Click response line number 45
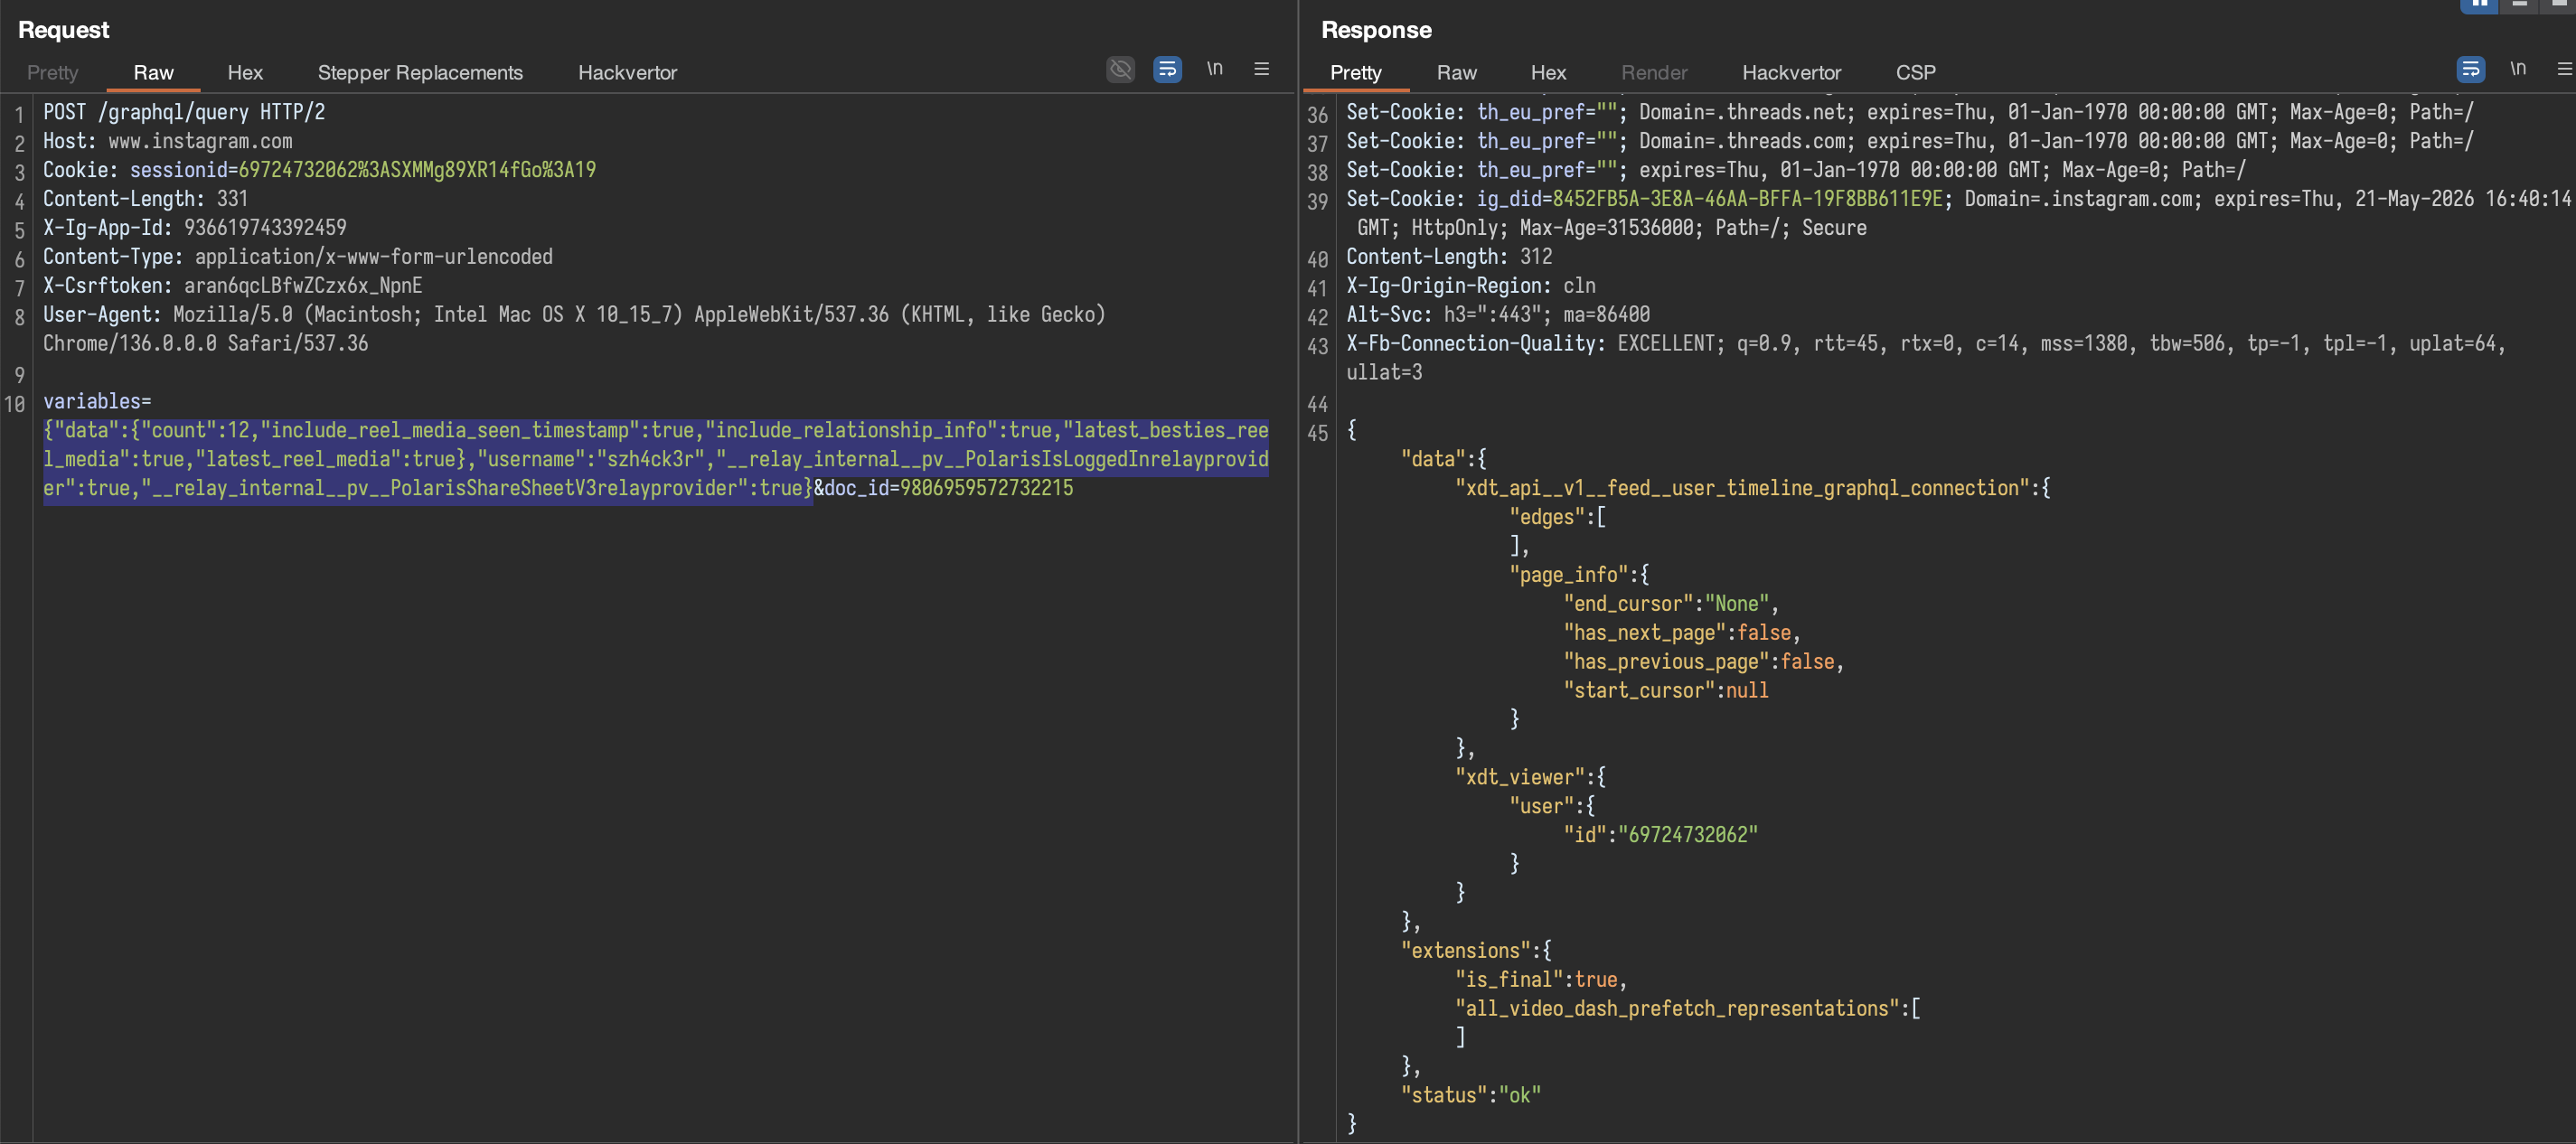This screenshot has height=1144, width=2576. [1317, 434]
